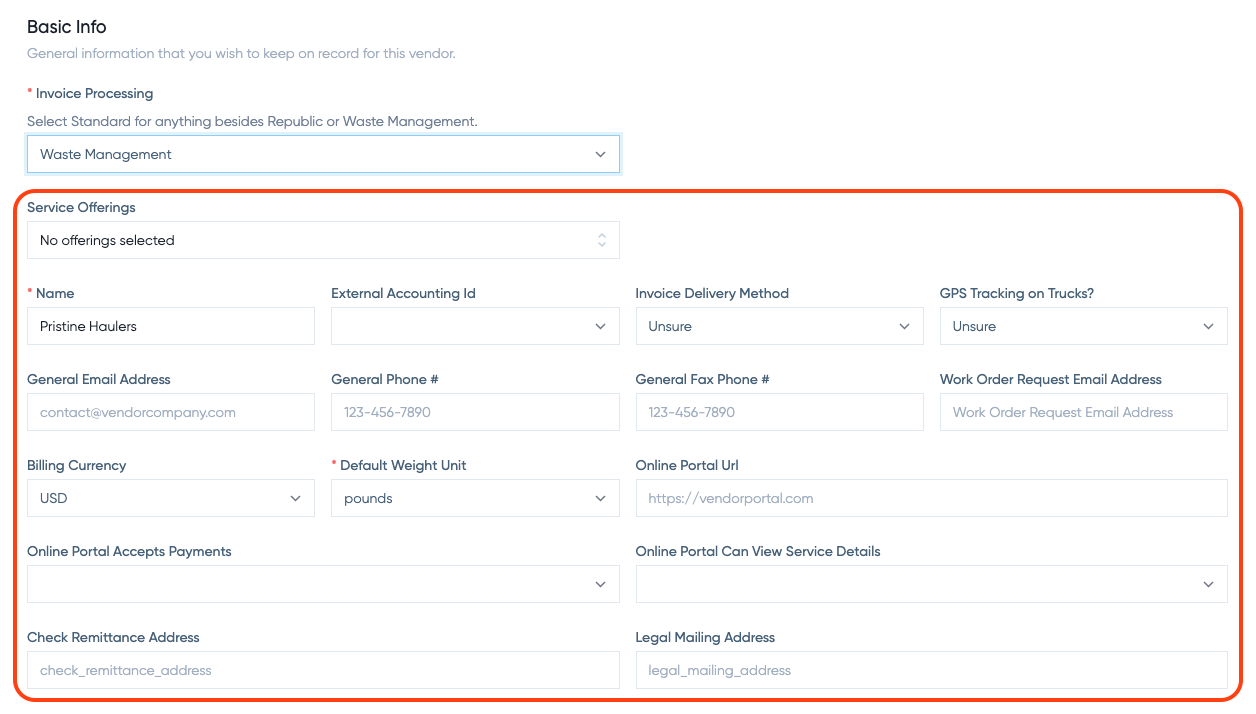Open the Invoice Processing dropdown showing Waste Management
This screenshot has width=1256, height=714.
[x=323, y=153]
